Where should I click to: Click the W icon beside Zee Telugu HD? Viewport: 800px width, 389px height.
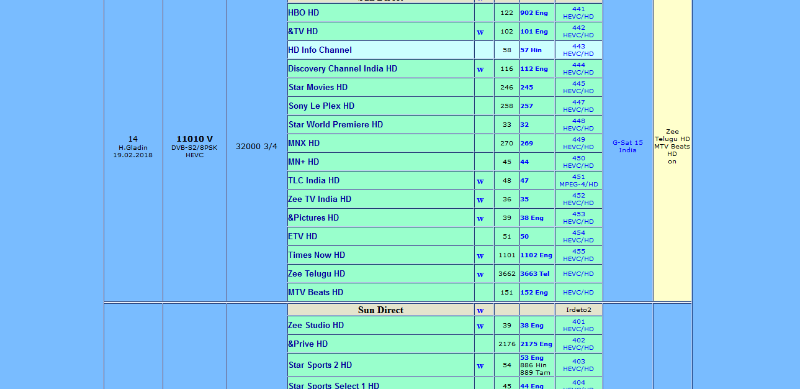pyautogui.click(x=480, y=274)
